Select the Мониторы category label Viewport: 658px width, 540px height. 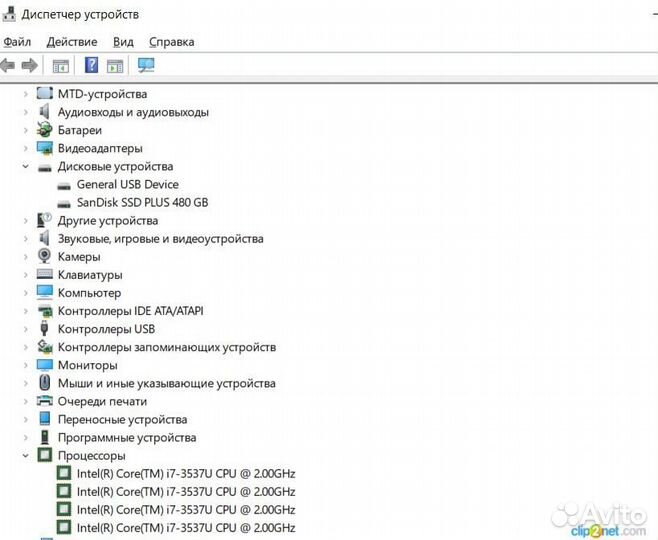point(88,365)
